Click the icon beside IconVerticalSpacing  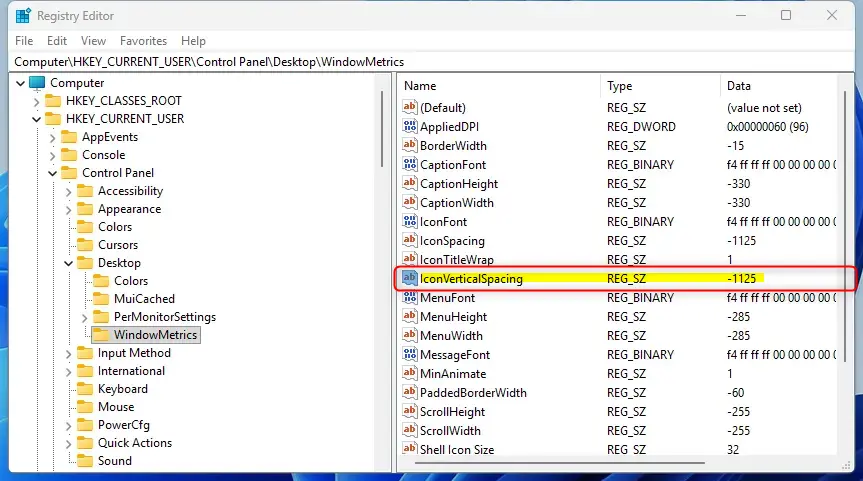pos(409,278)
